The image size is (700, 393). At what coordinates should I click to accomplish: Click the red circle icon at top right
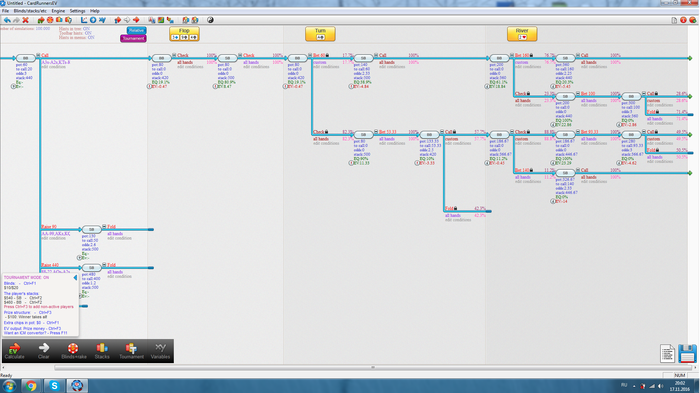(683, 20)
